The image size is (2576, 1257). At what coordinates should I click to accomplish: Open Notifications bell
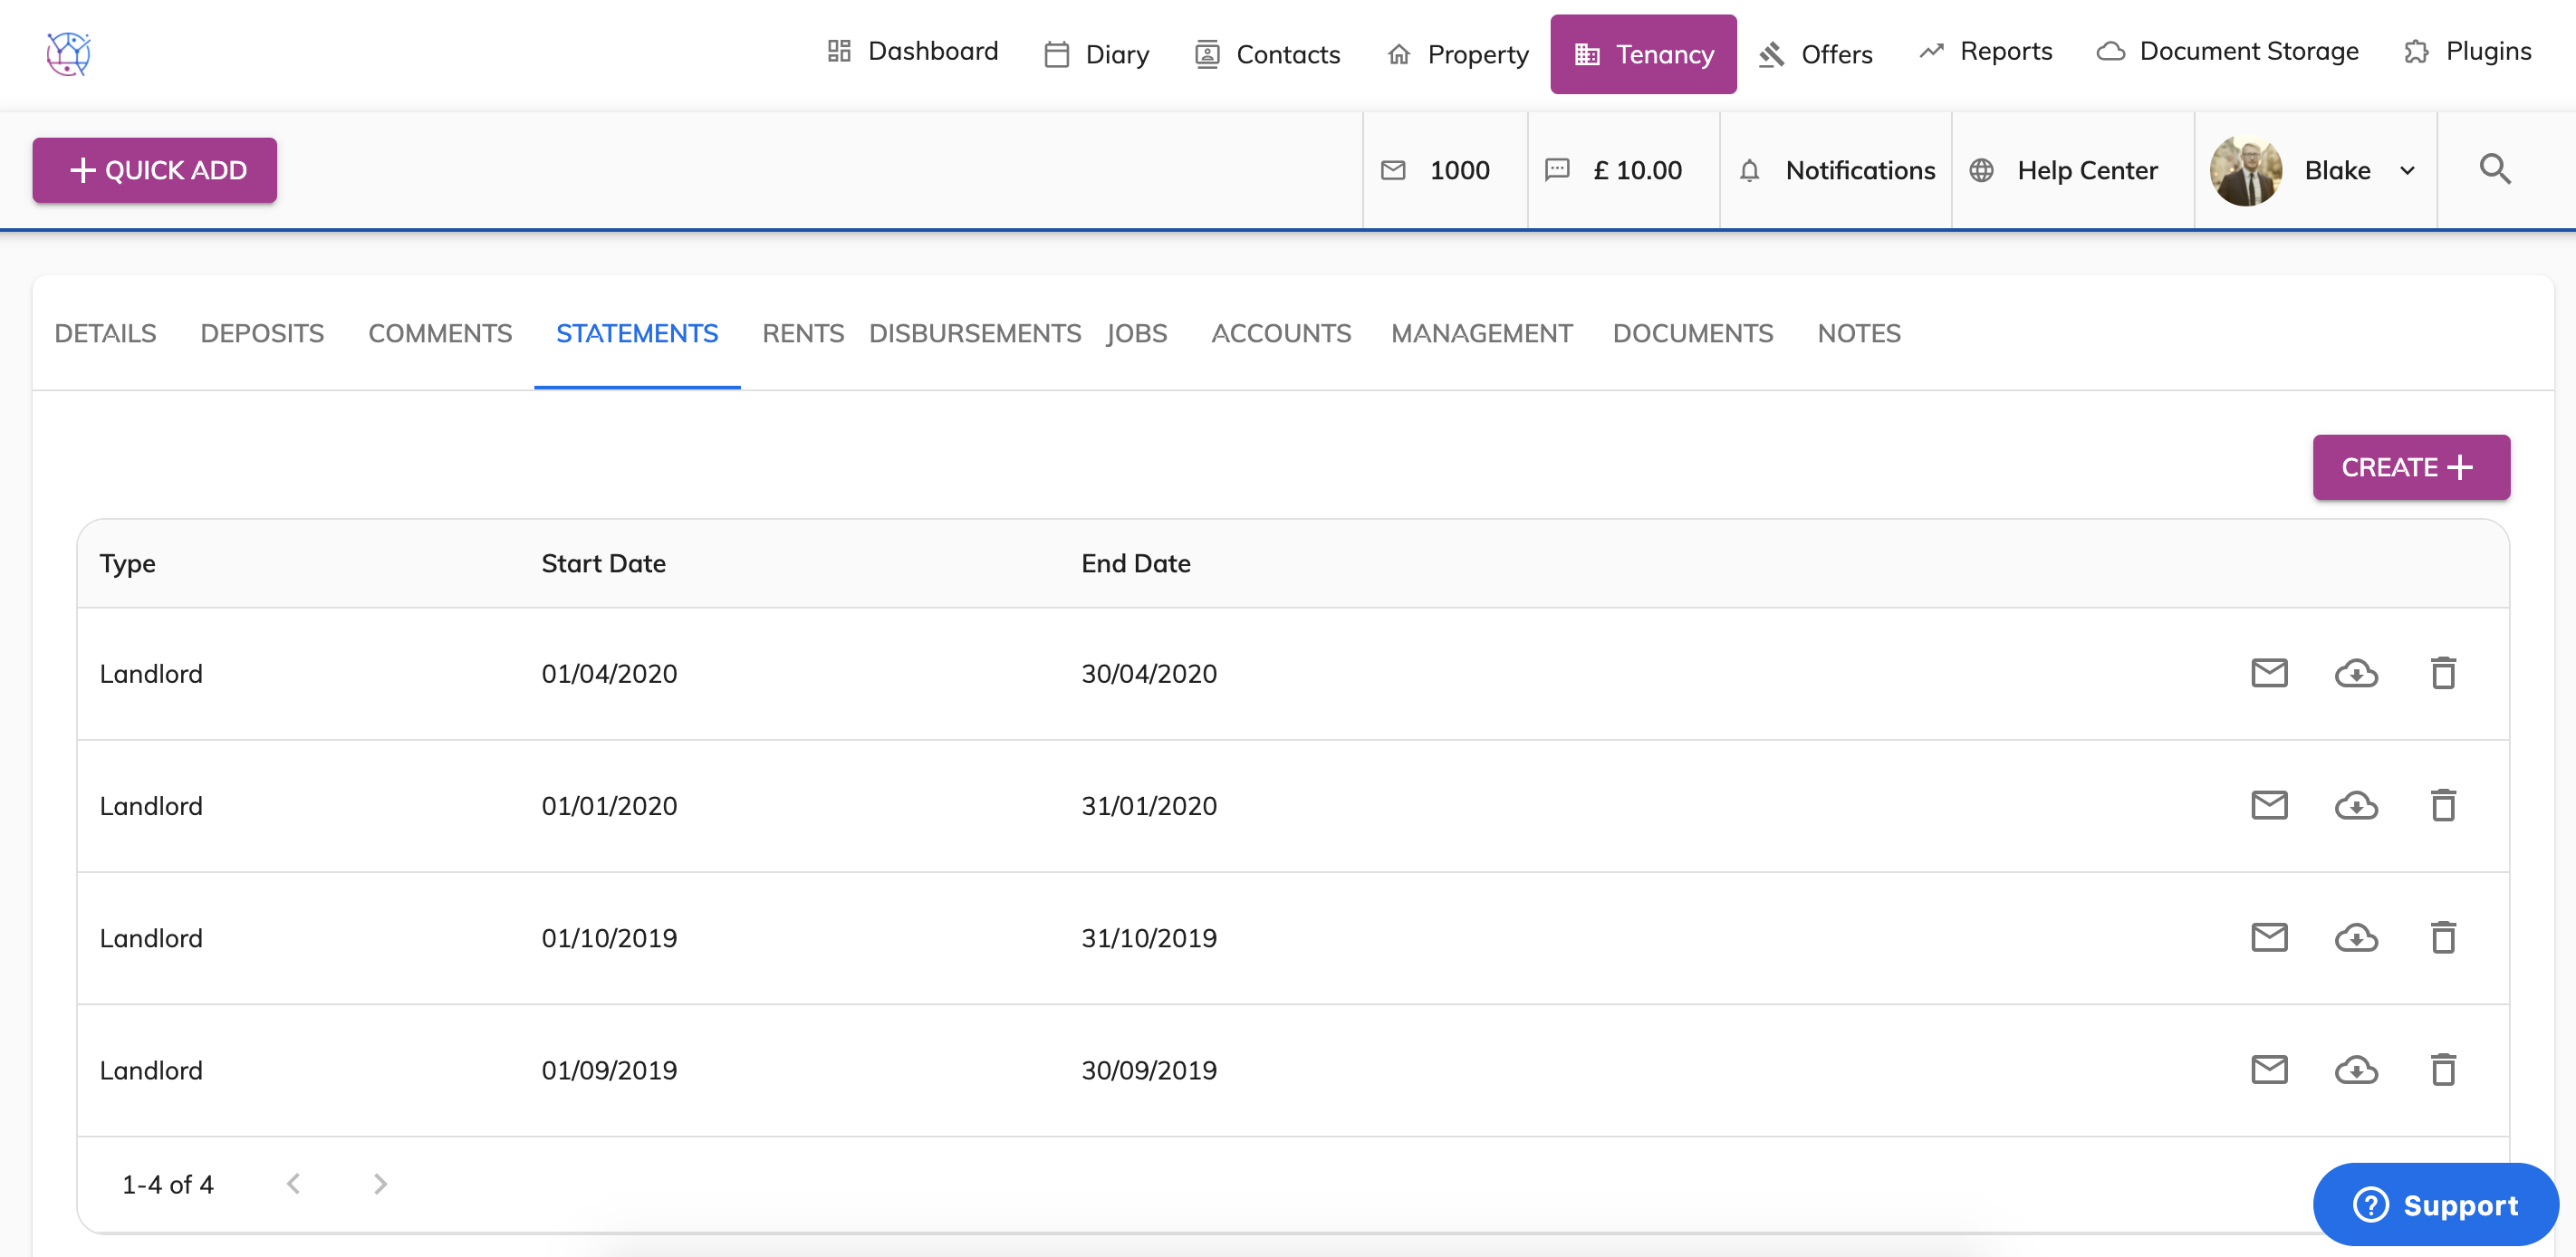pos(1749,171)
